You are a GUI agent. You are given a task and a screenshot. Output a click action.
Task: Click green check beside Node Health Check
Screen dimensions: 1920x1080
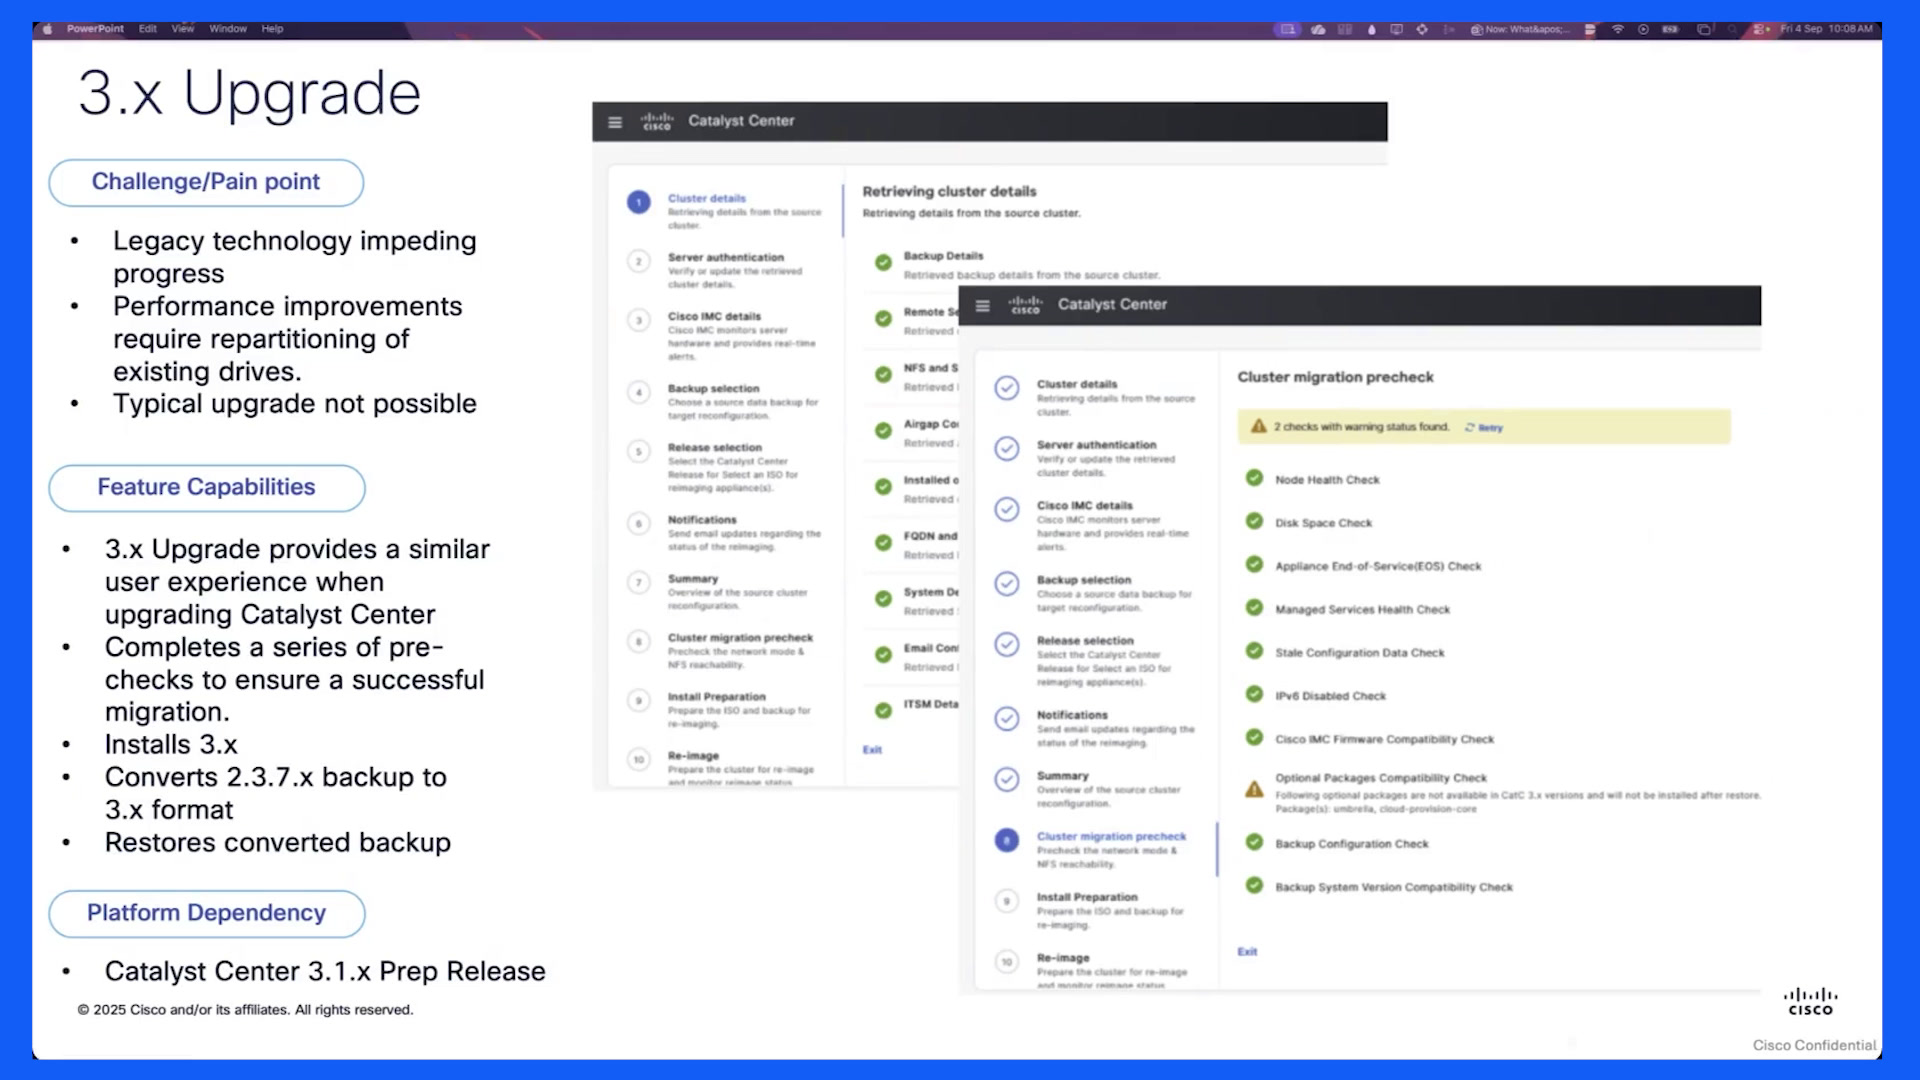point(1254,478)
